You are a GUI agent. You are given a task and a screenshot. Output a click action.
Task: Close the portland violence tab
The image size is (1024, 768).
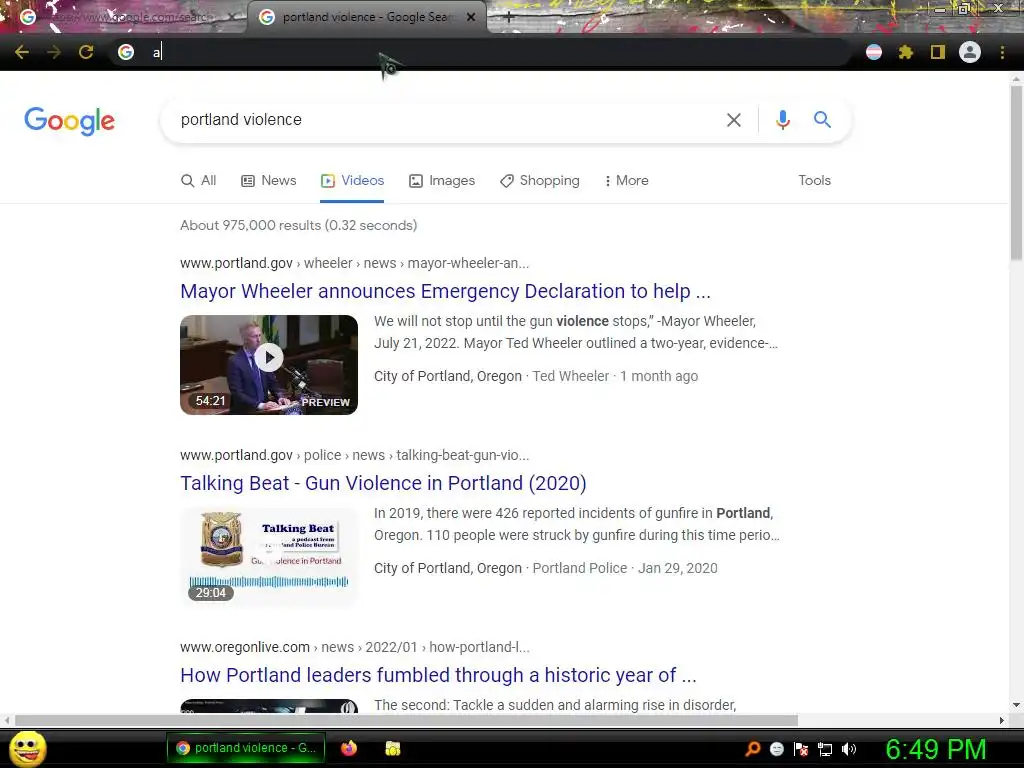pyautogui.click(x=471, y=17)
